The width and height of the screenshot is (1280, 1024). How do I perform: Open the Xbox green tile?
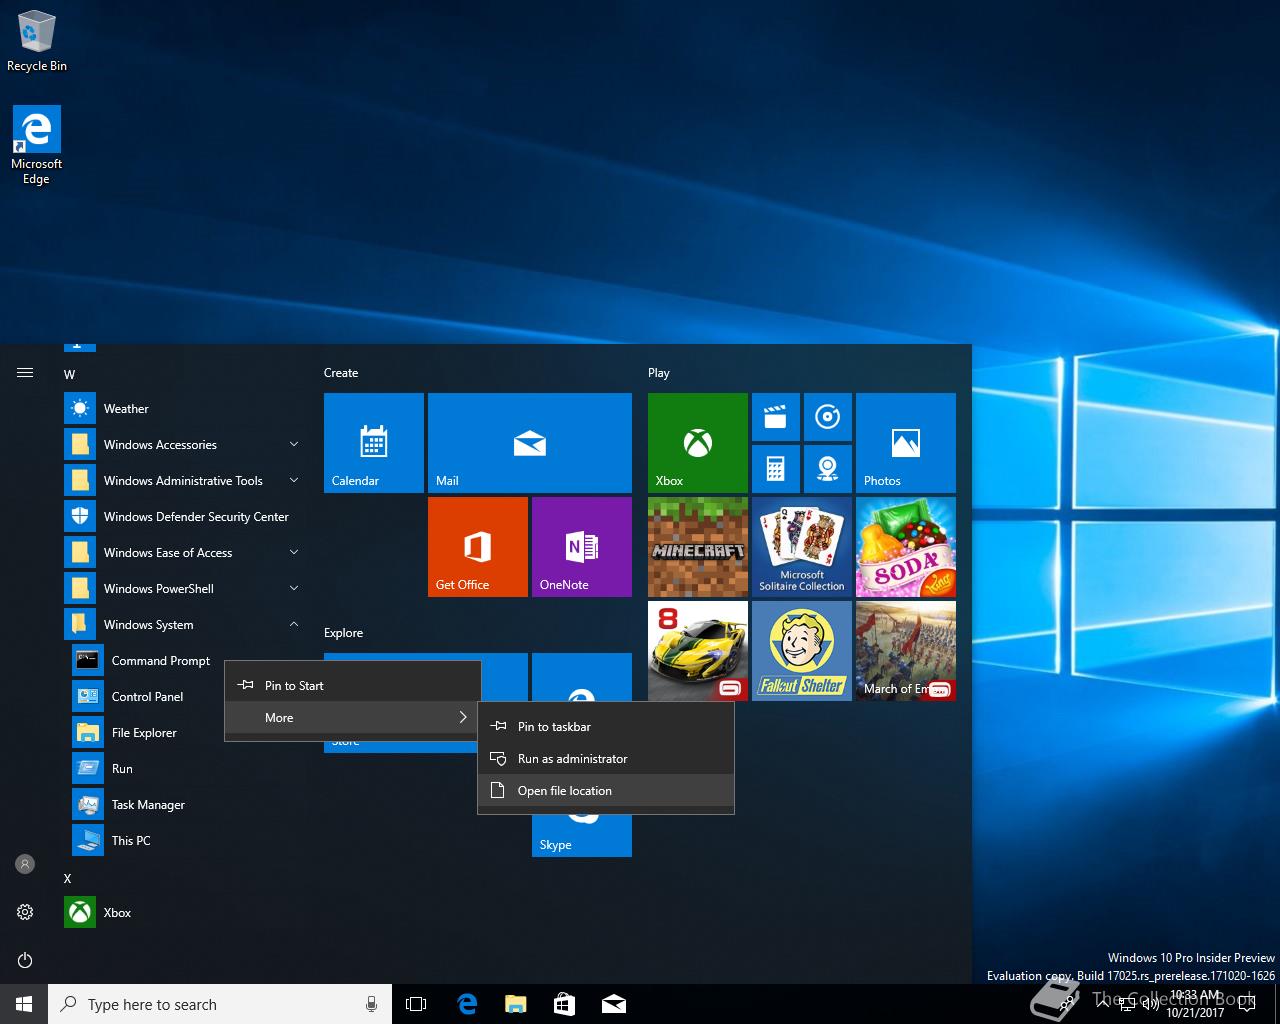tap(697, 442)
